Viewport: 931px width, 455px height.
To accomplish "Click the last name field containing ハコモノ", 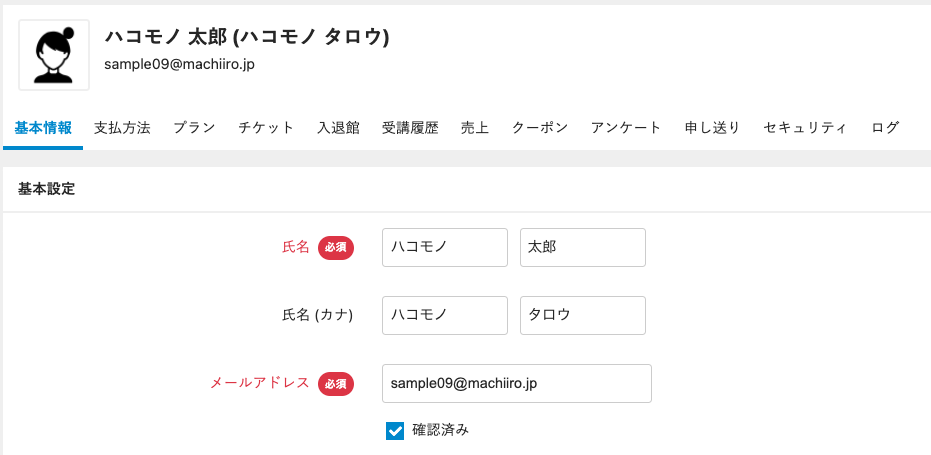I will point(444,248).
